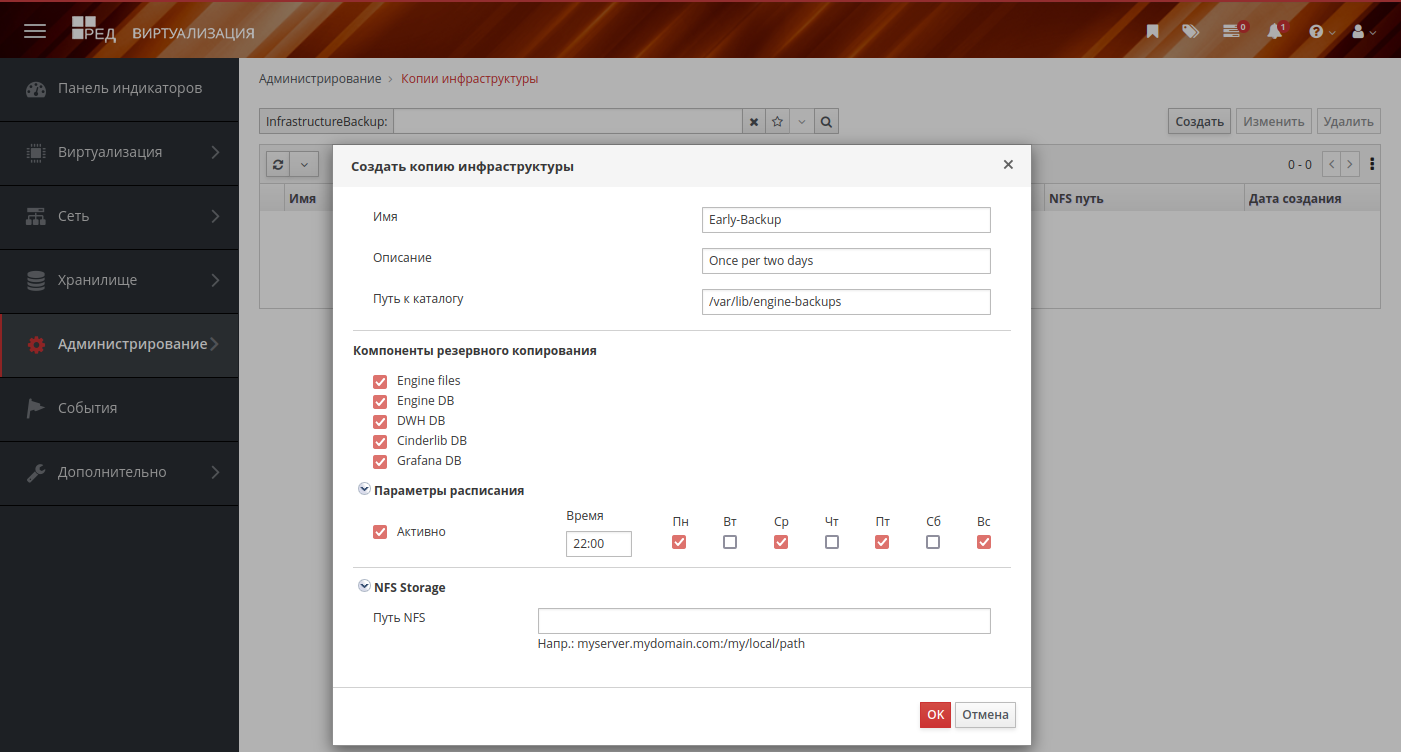The image size is (1401, 752).
Task: Uncheck the Grafana DB checkbox
Action: pos(380,461)
